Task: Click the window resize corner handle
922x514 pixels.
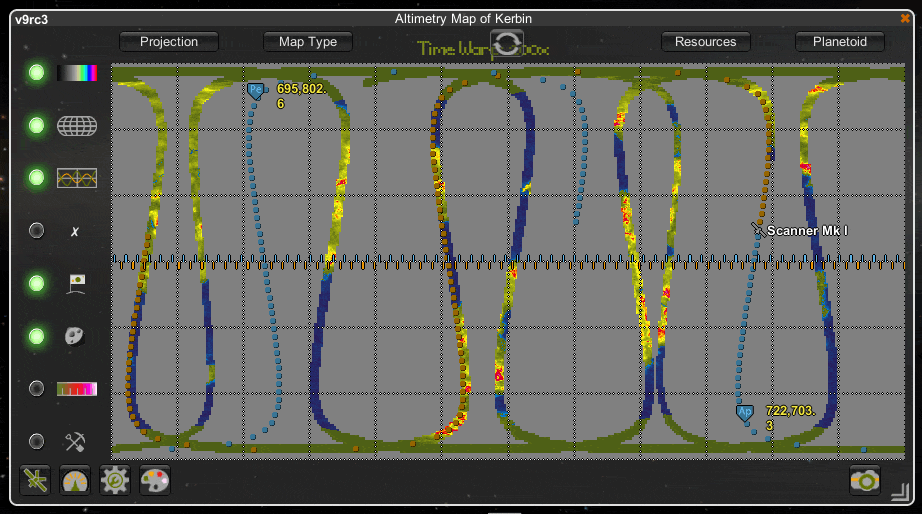Action: pyautogui.click(x=900, y=492)
